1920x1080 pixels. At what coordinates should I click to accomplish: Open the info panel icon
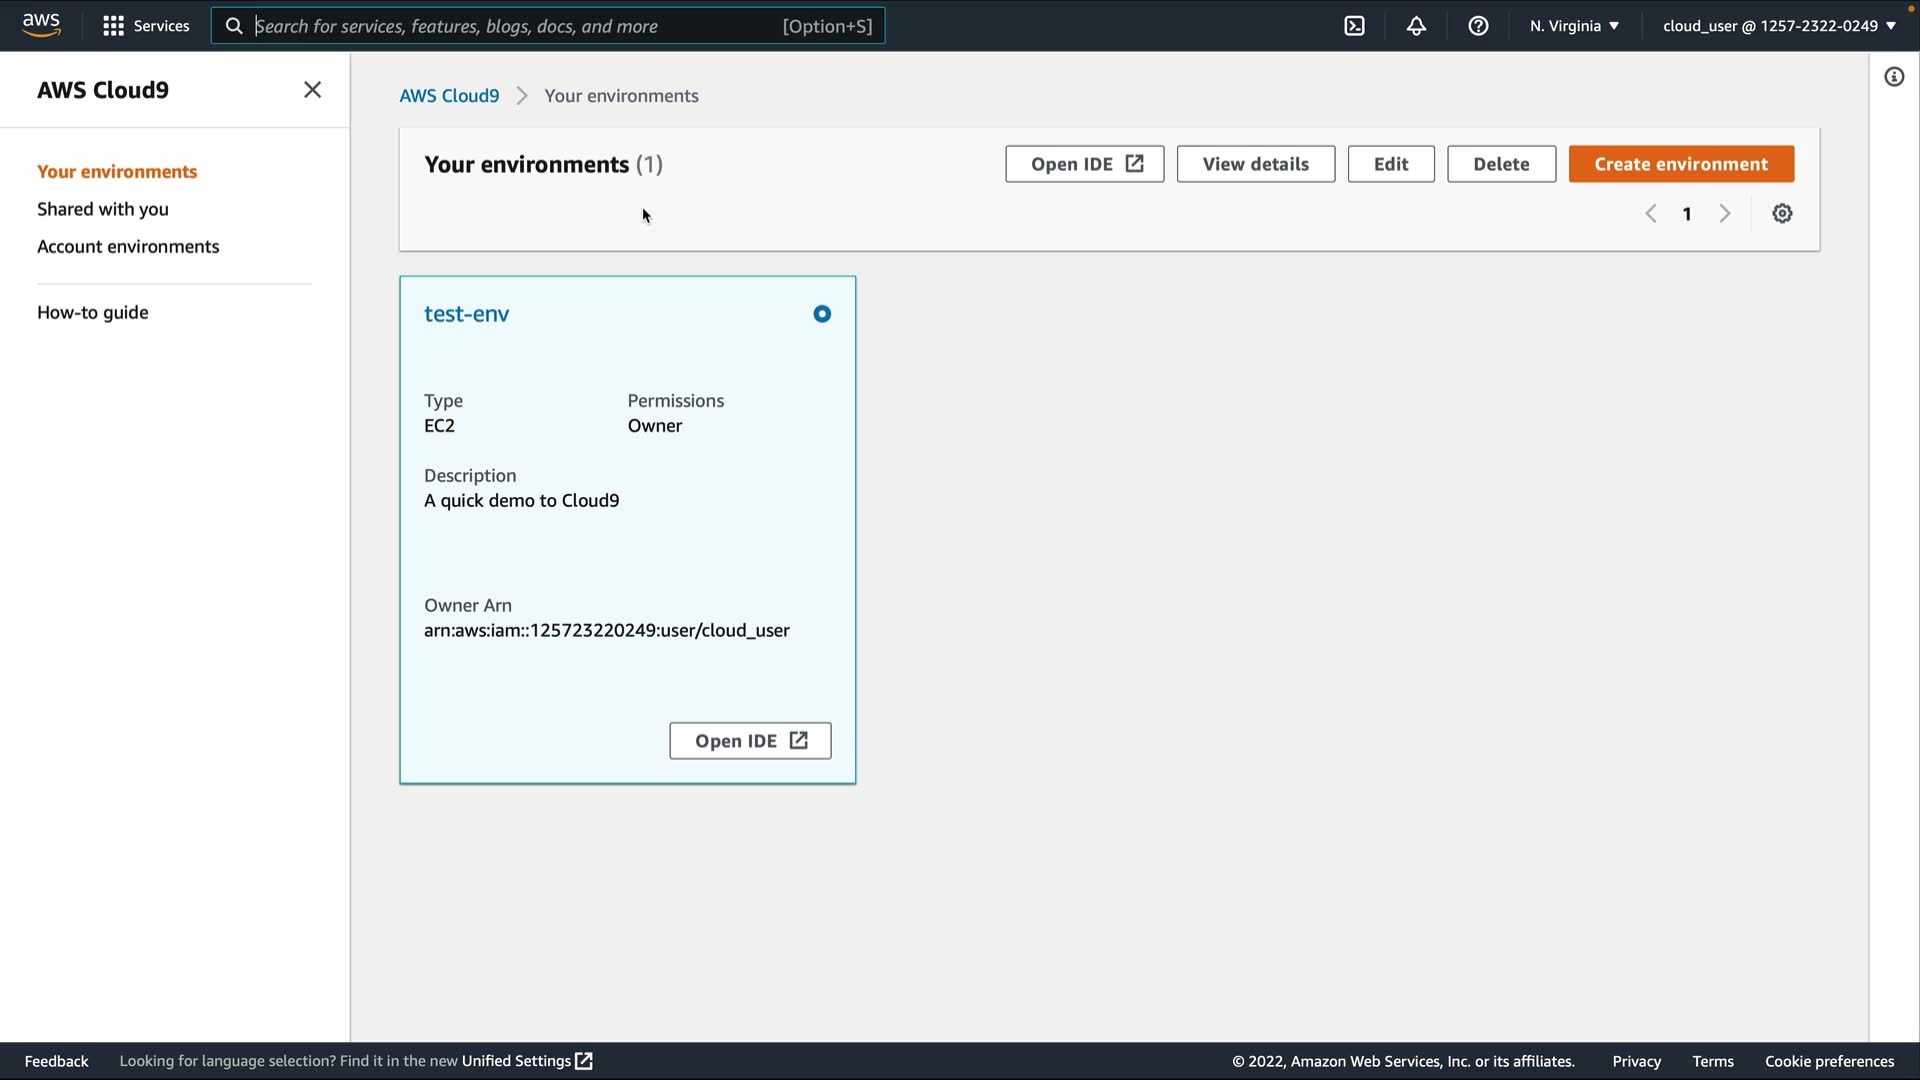1894,77
